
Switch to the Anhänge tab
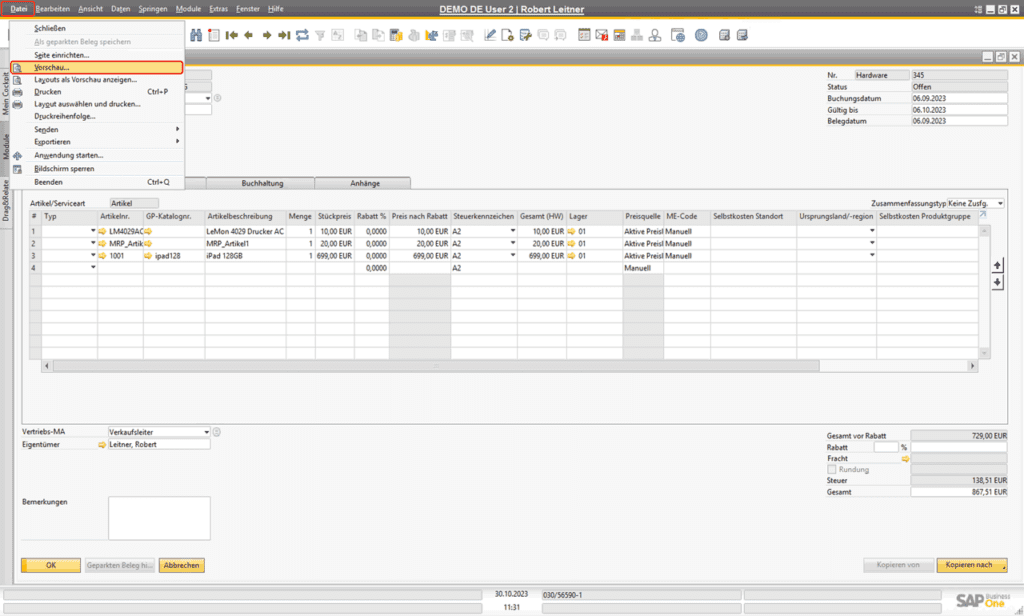pyautogui.click(x=363, y=183)
